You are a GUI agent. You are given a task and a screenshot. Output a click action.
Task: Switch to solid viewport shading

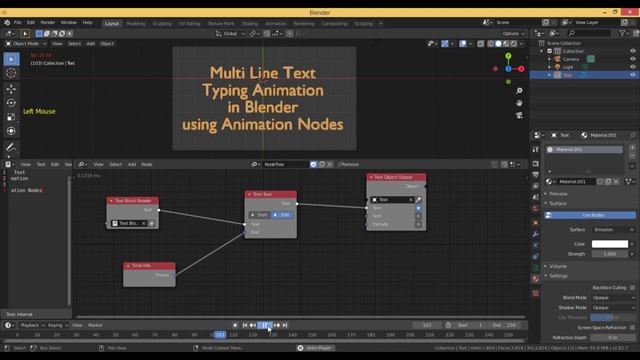pos(498,44)
